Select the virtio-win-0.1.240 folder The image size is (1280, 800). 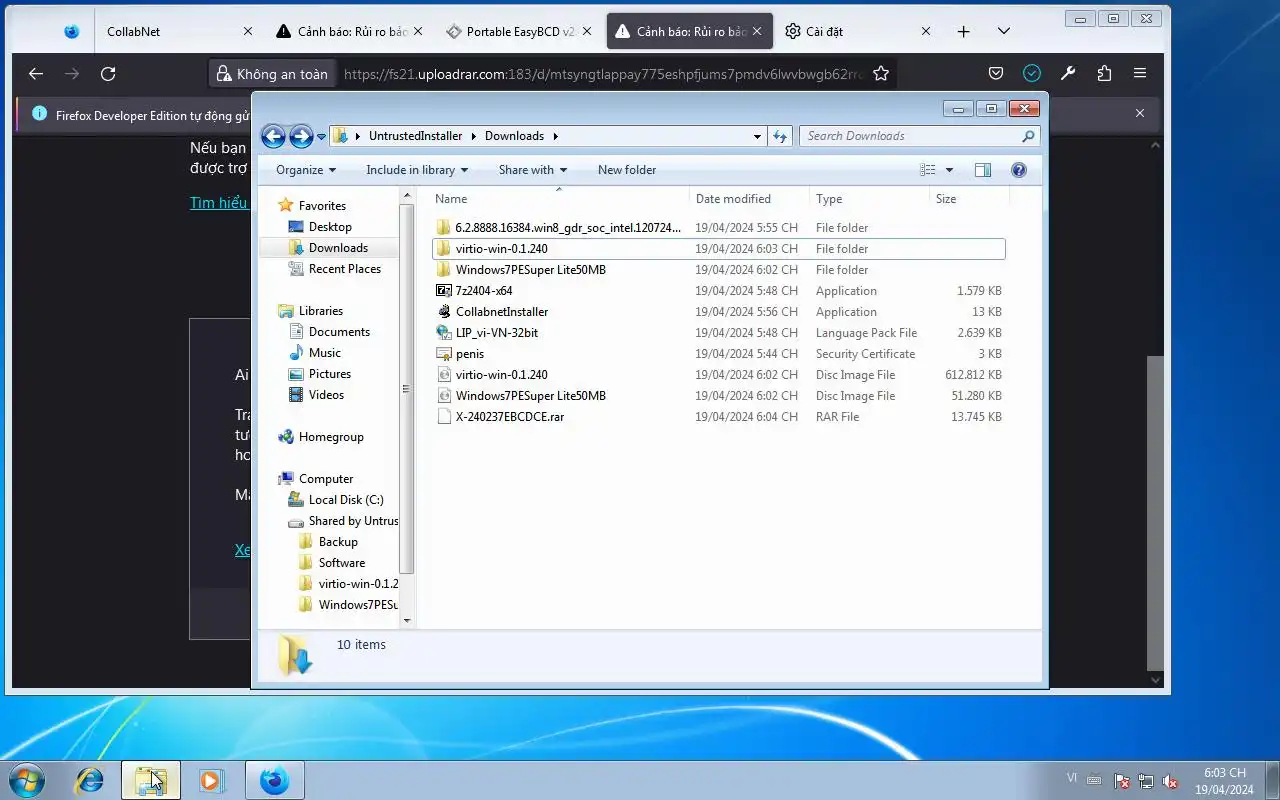(718, 249)
